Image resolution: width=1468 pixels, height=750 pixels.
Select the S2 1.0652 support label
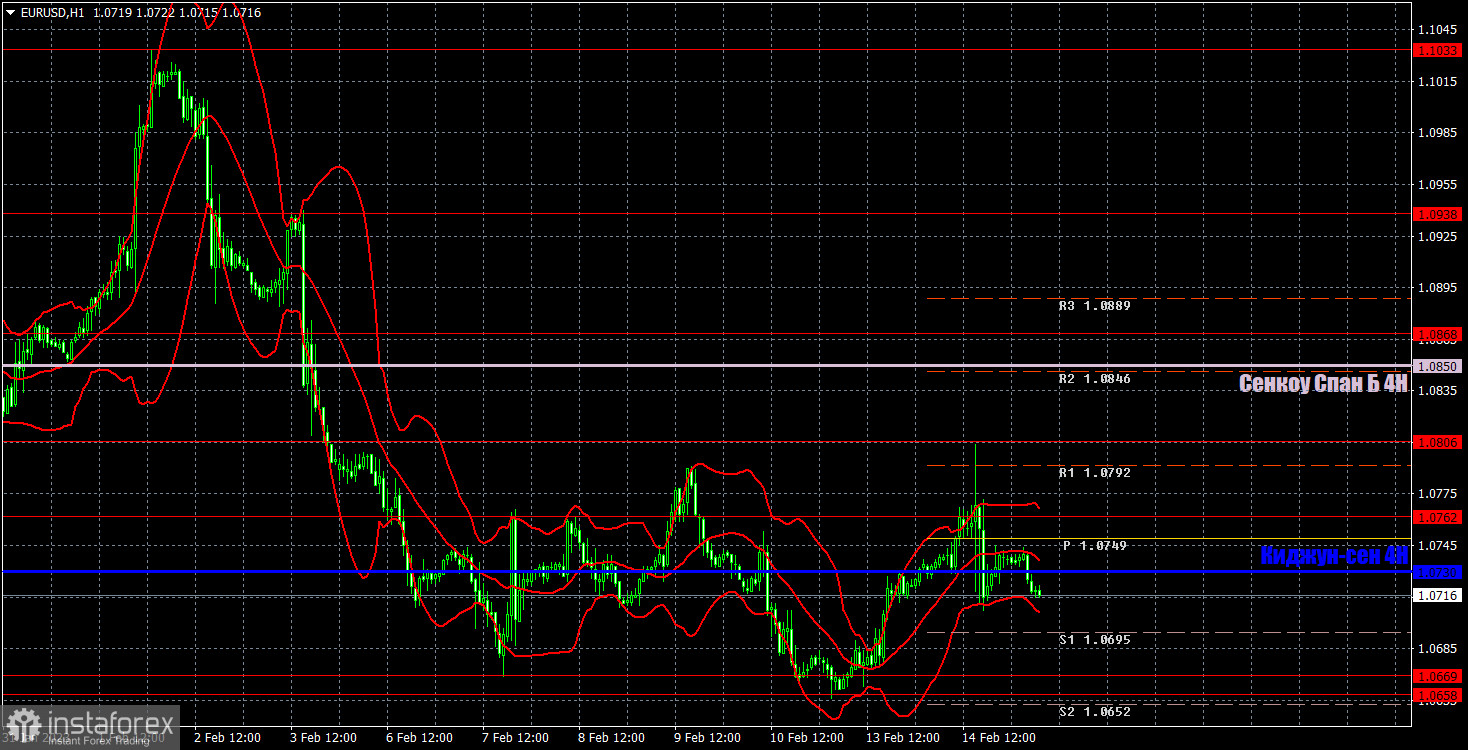(1095, 712)
